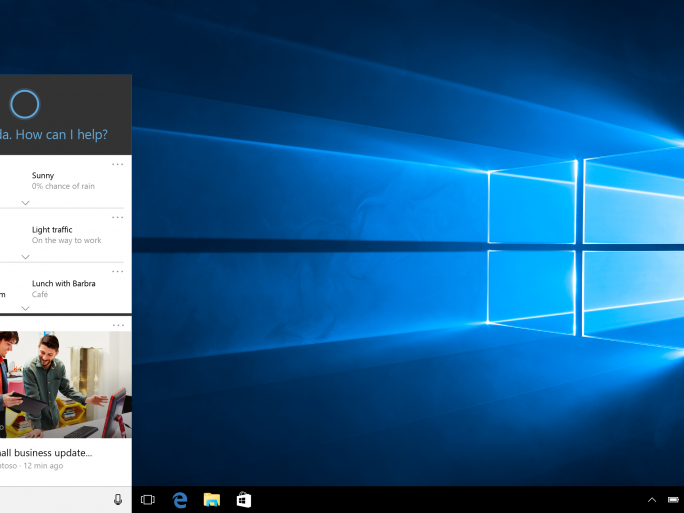
Task: Click 'On the way to work' text
Action: tap(66, 240)
